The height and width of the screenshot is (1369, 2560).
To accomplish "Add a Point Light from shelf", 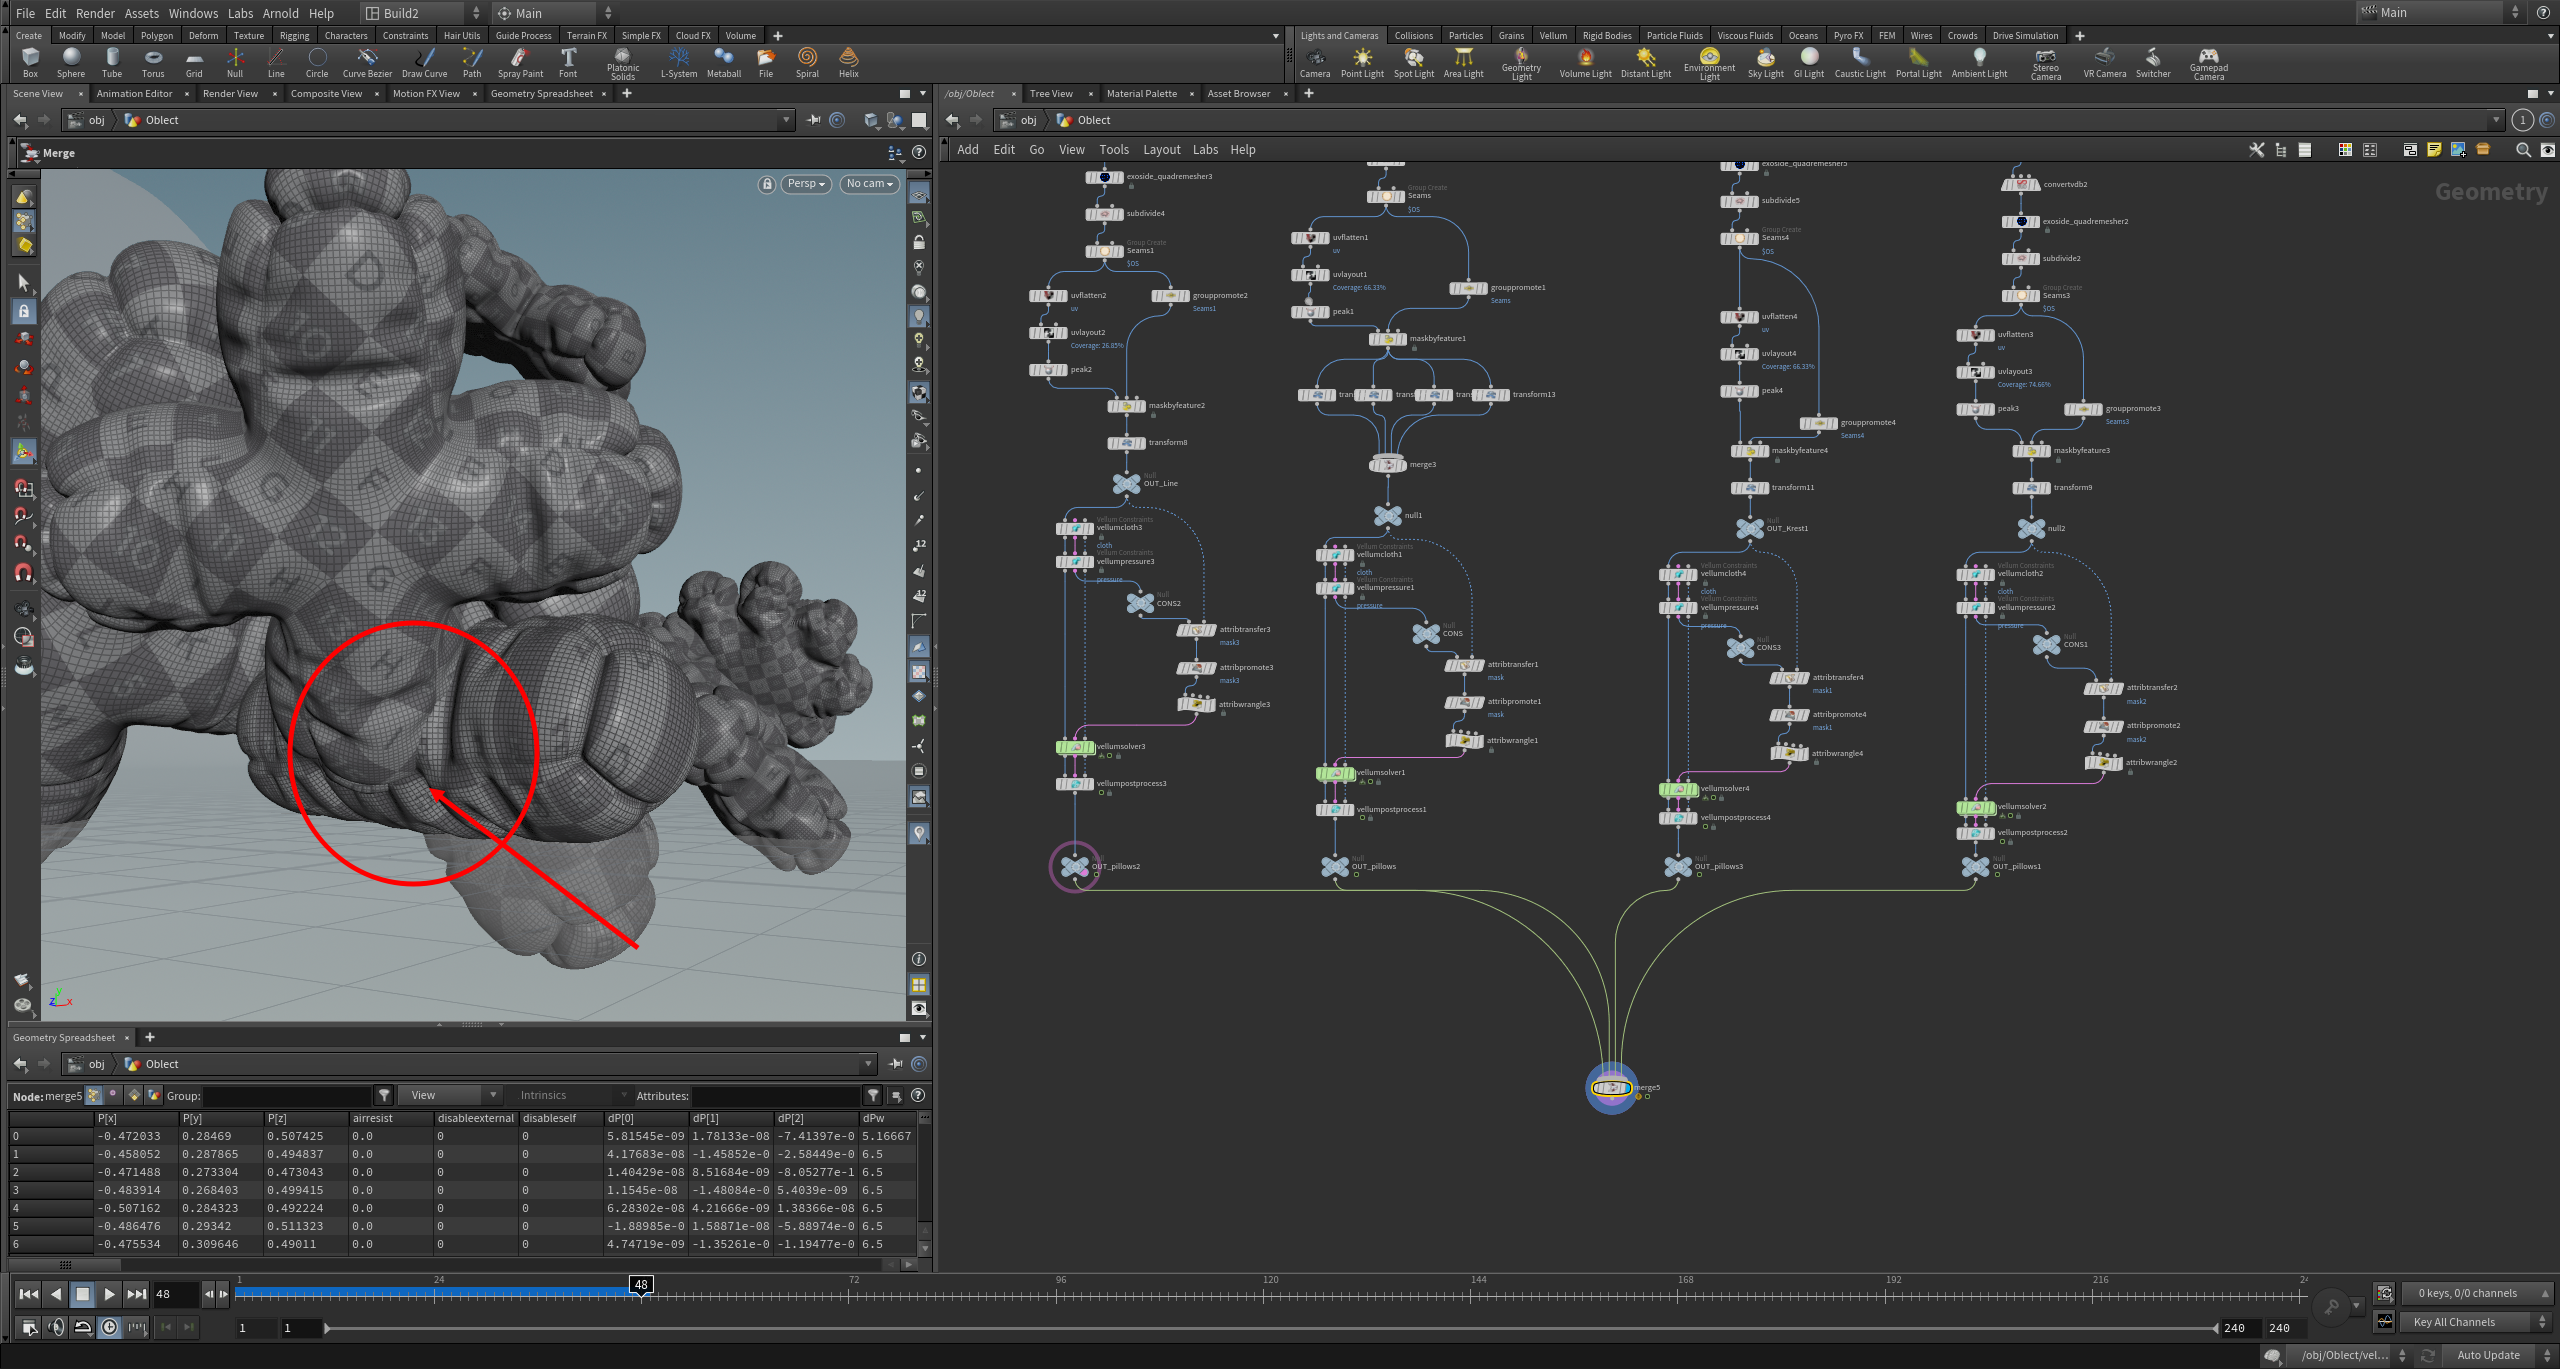I will pos(1362,62).
